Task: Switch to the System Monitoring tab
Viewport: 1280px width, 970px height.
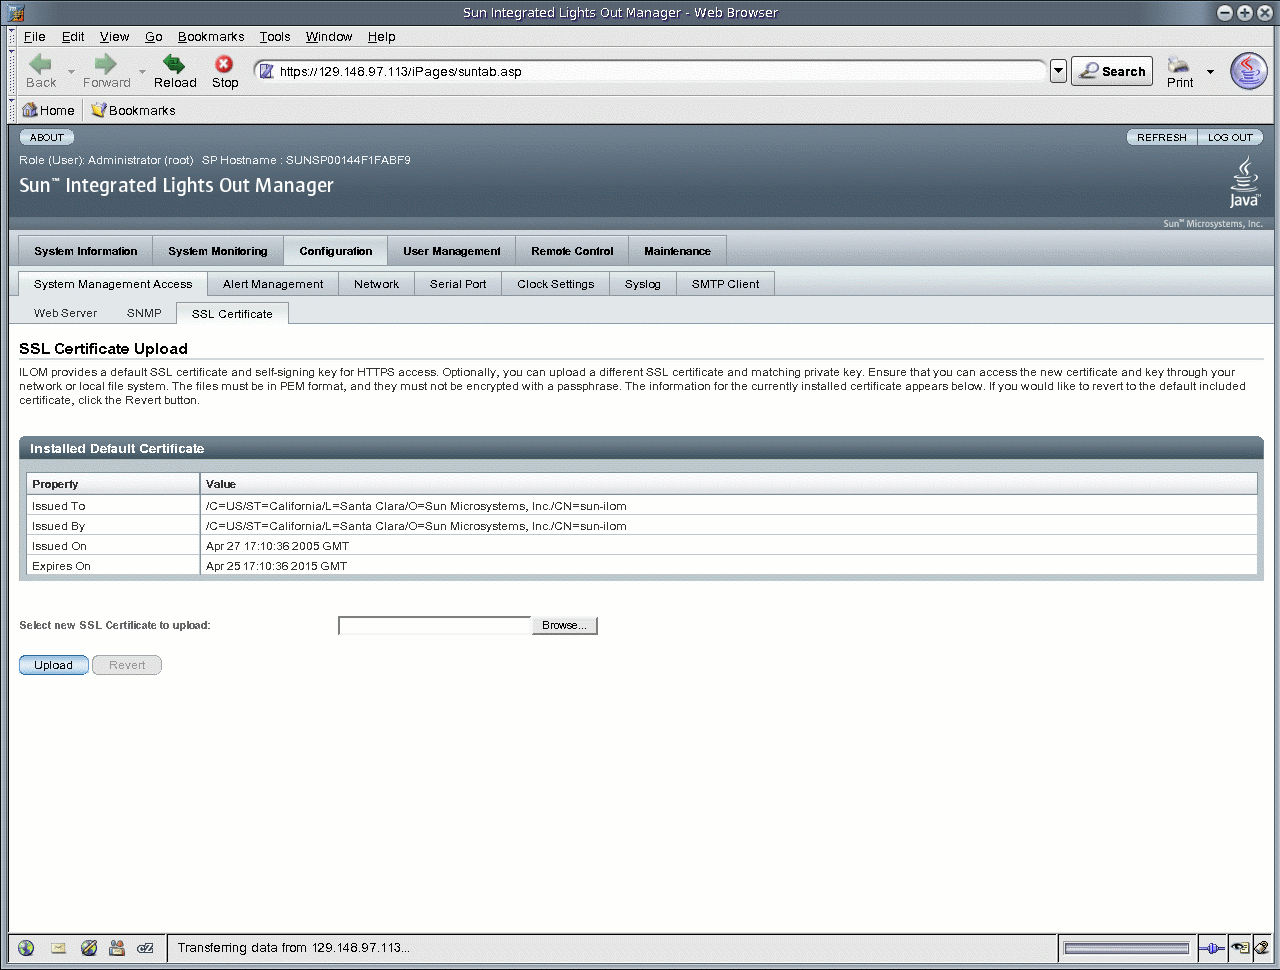Action: (218, 251)
